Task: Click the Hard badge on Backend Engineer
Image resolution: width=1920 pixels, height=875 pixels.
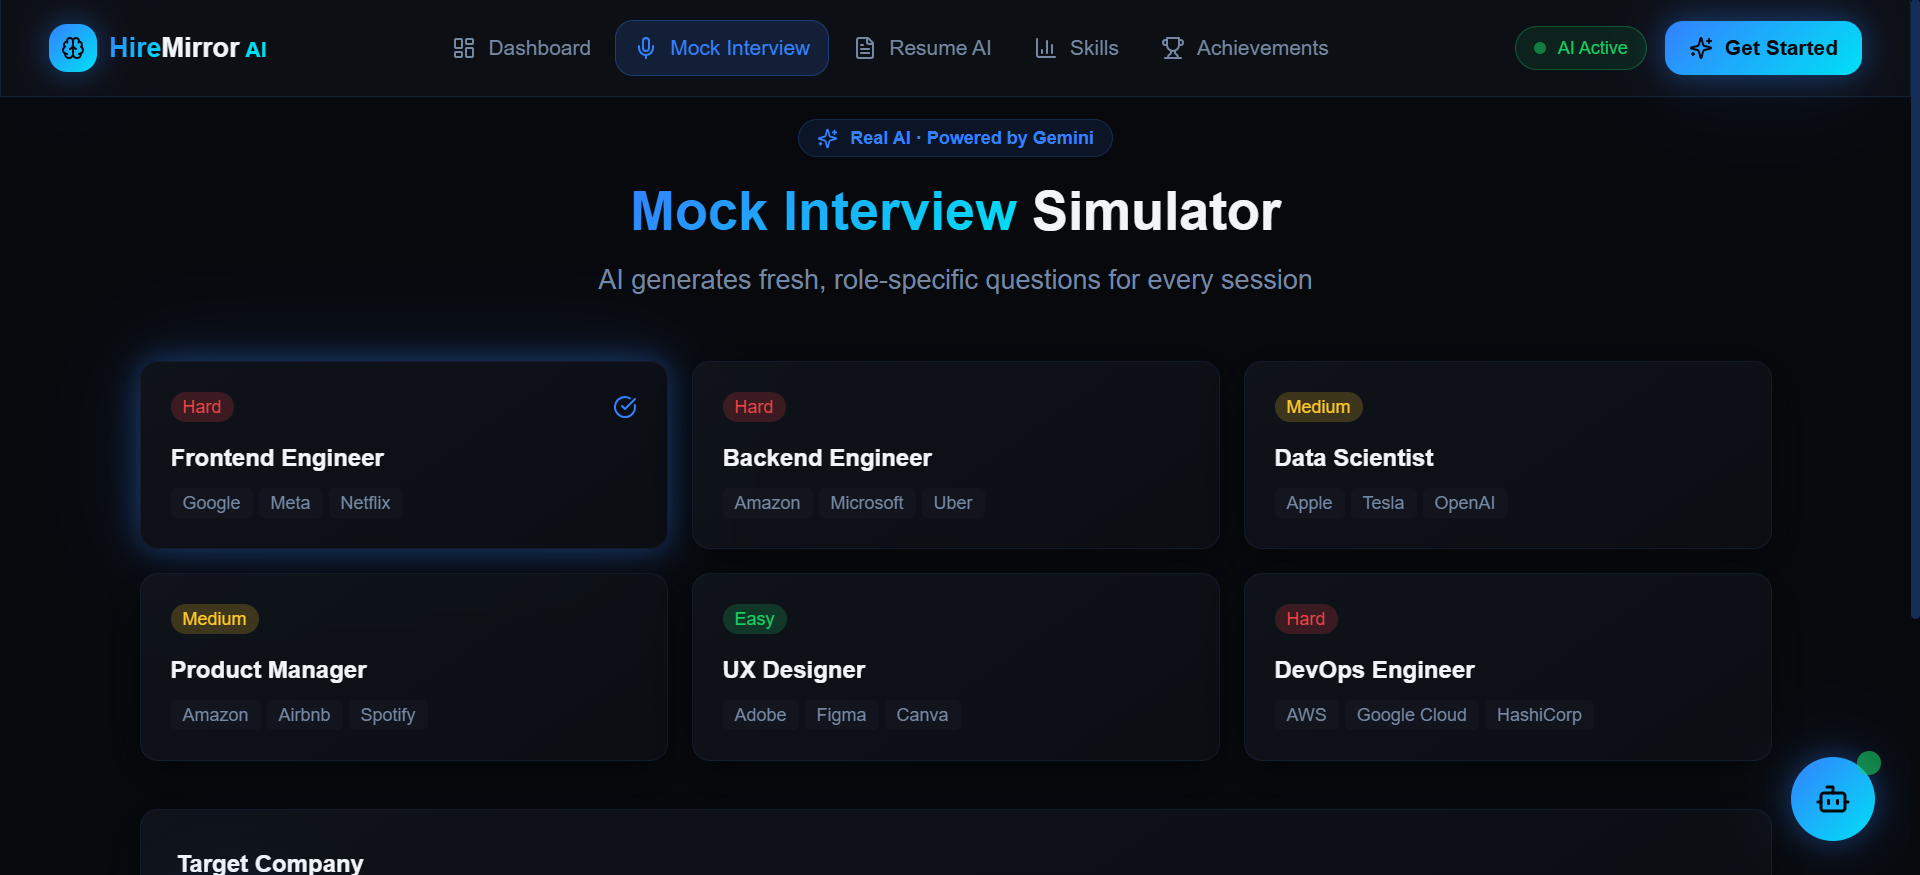Action: (x=754, y=407)
